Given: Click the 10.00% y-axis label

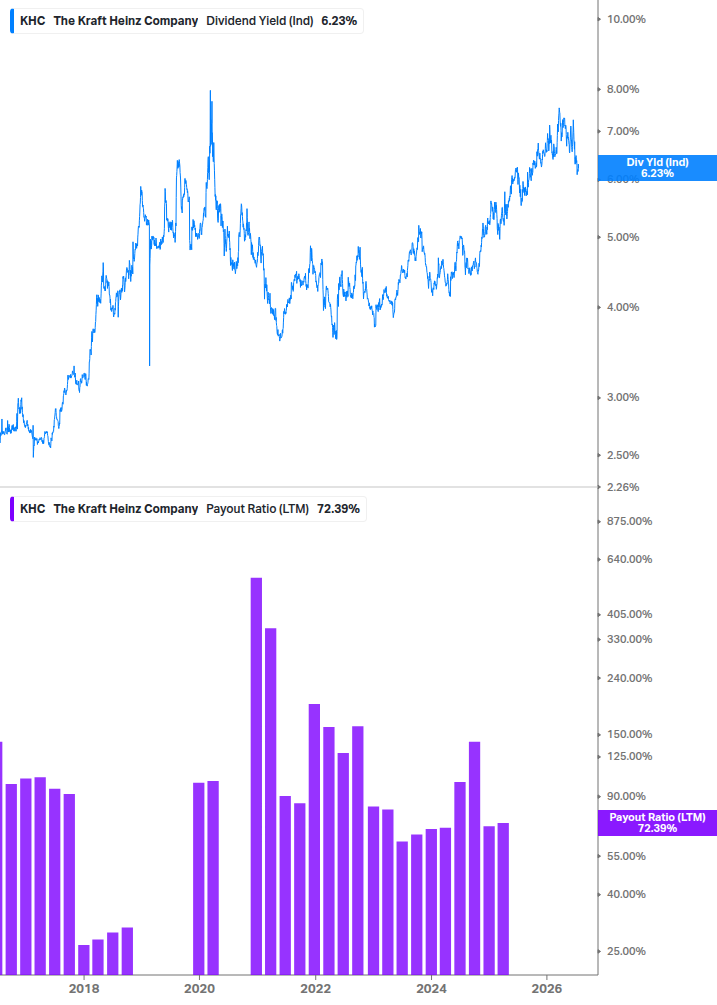Looking at the screenshot, I should (626, 19).
